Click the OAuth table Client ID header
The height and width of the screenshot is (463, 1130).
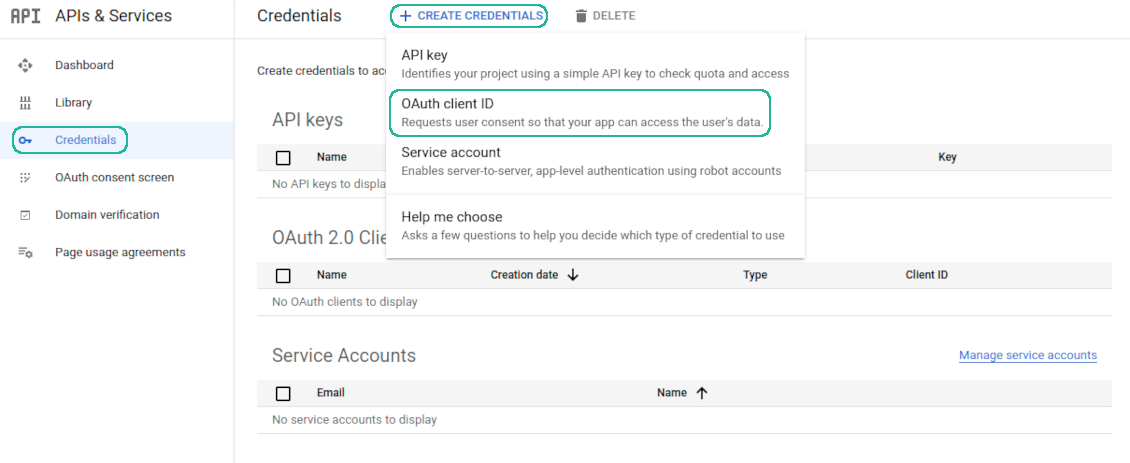[x=926, y=275]
